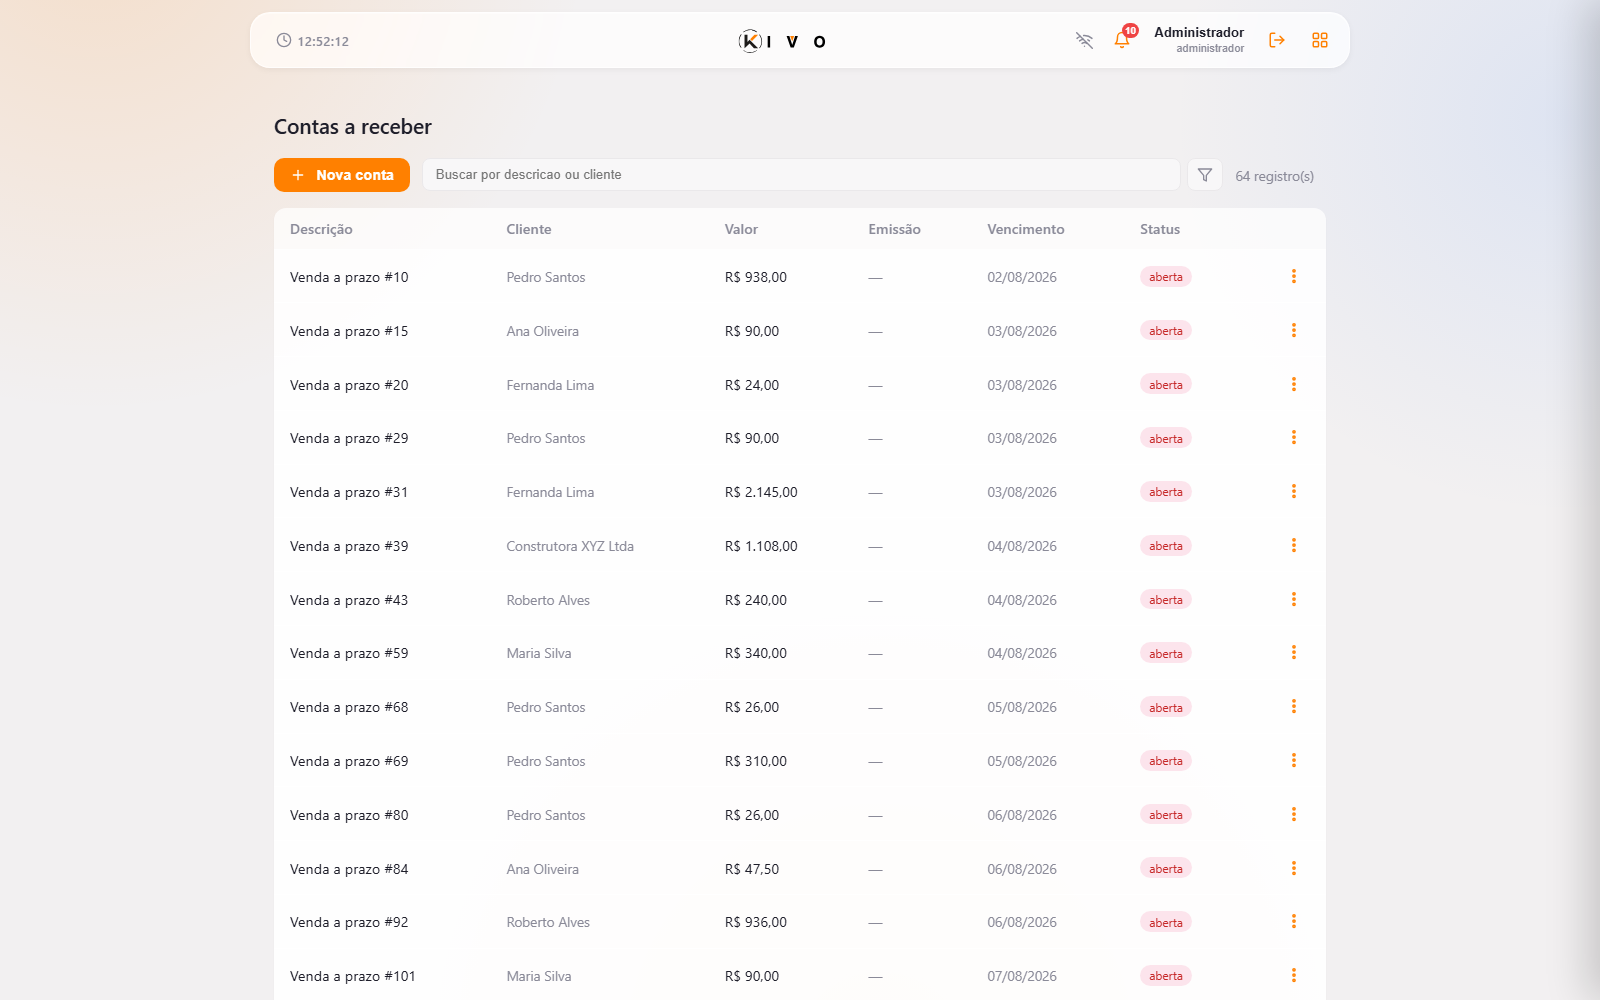
Task: Open actions menu for Venda a prazo #92
Action: tap(1293, 921)
